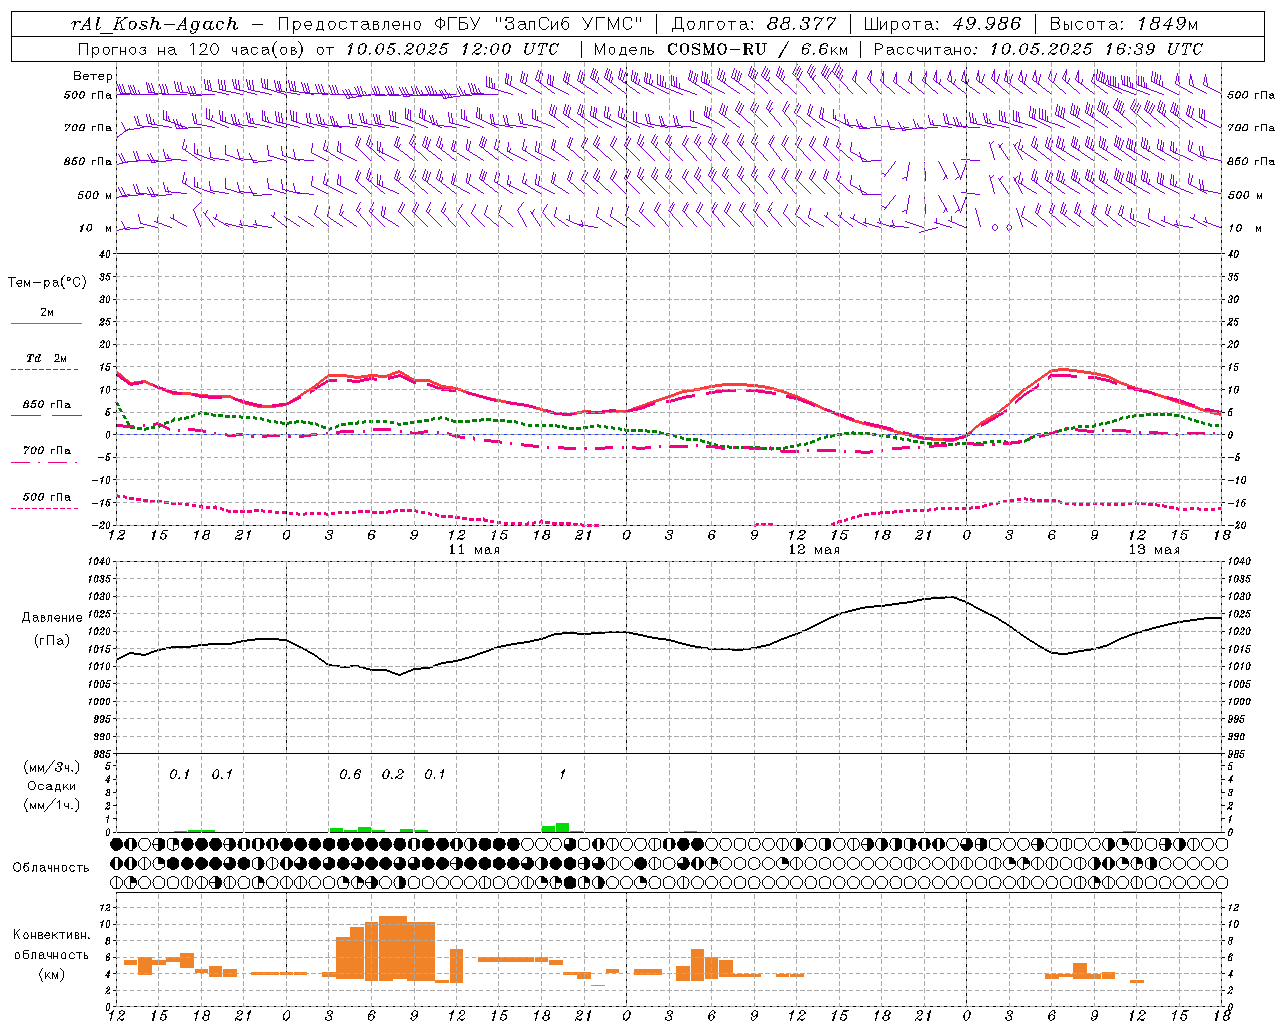Click the (мм/3ч.) units label
This screenshot has height=1024, width=1280.
pos(52,767)
